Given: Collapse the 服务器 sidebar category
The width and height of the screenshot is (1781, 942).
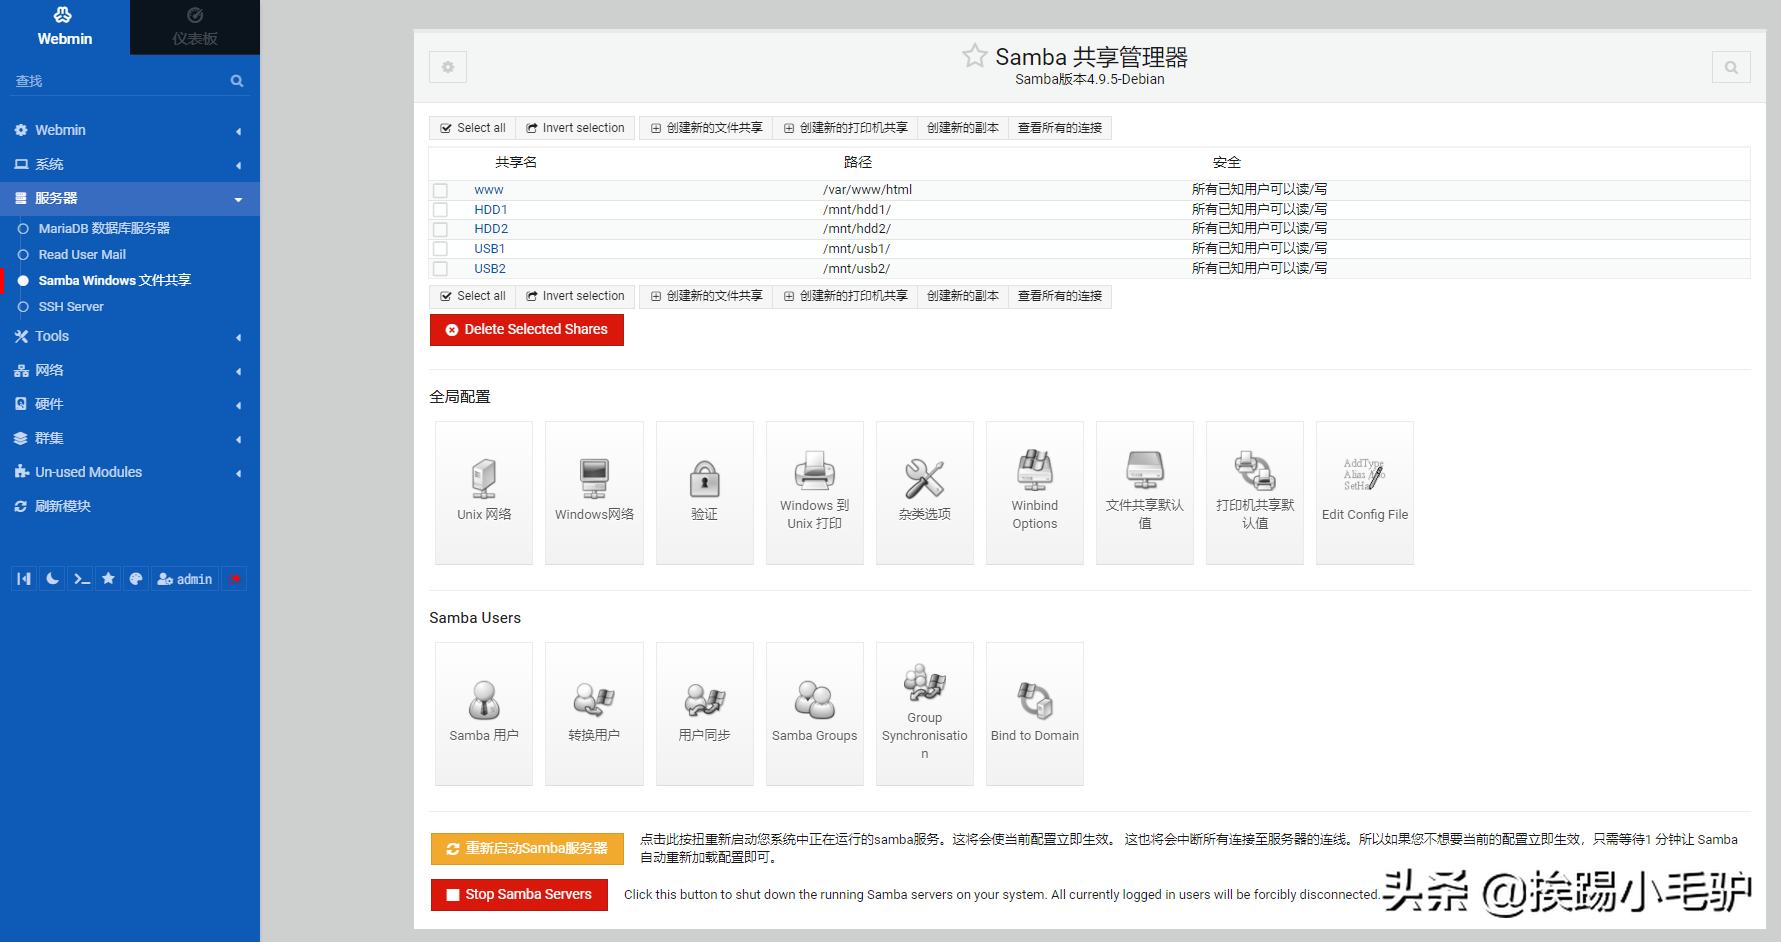Looking at the screenshot, I should pyautogui.click(x=130, y=198).
